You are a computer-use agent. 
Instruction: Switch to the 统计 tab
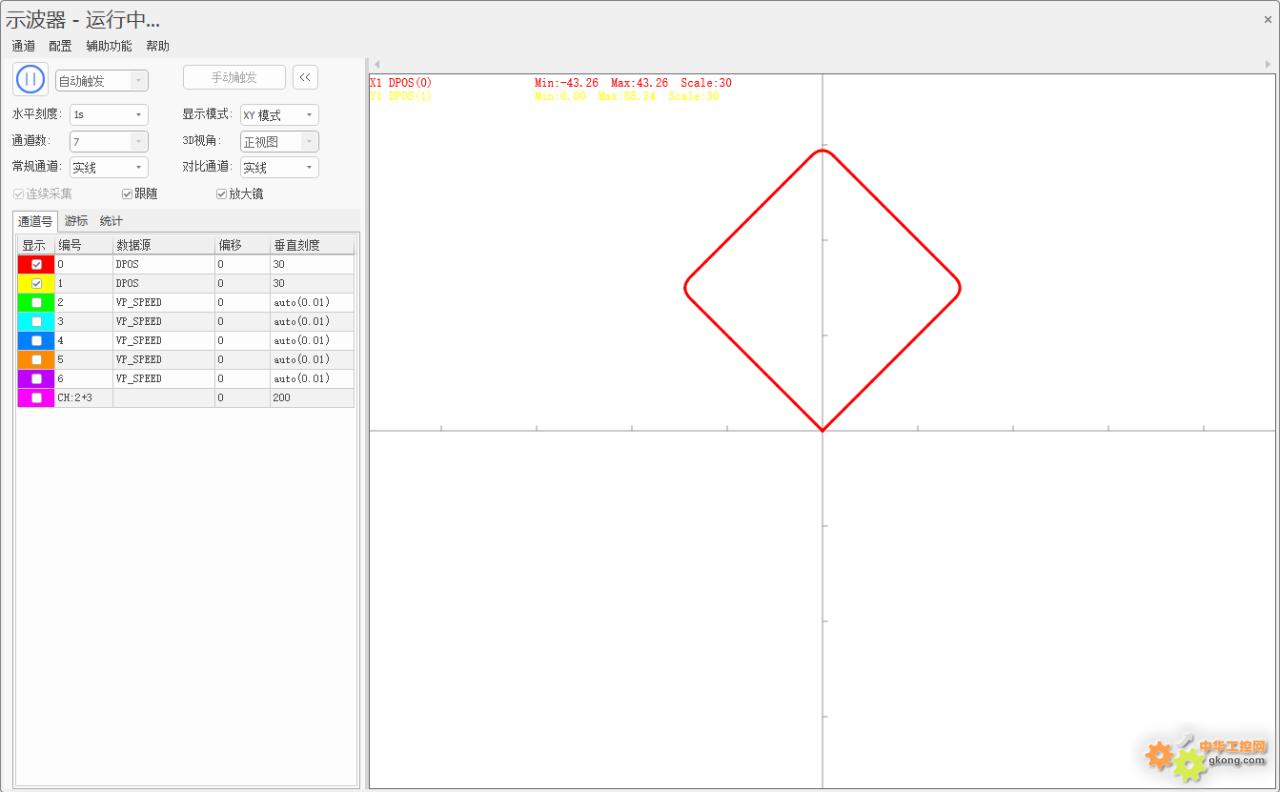[111, 221]
